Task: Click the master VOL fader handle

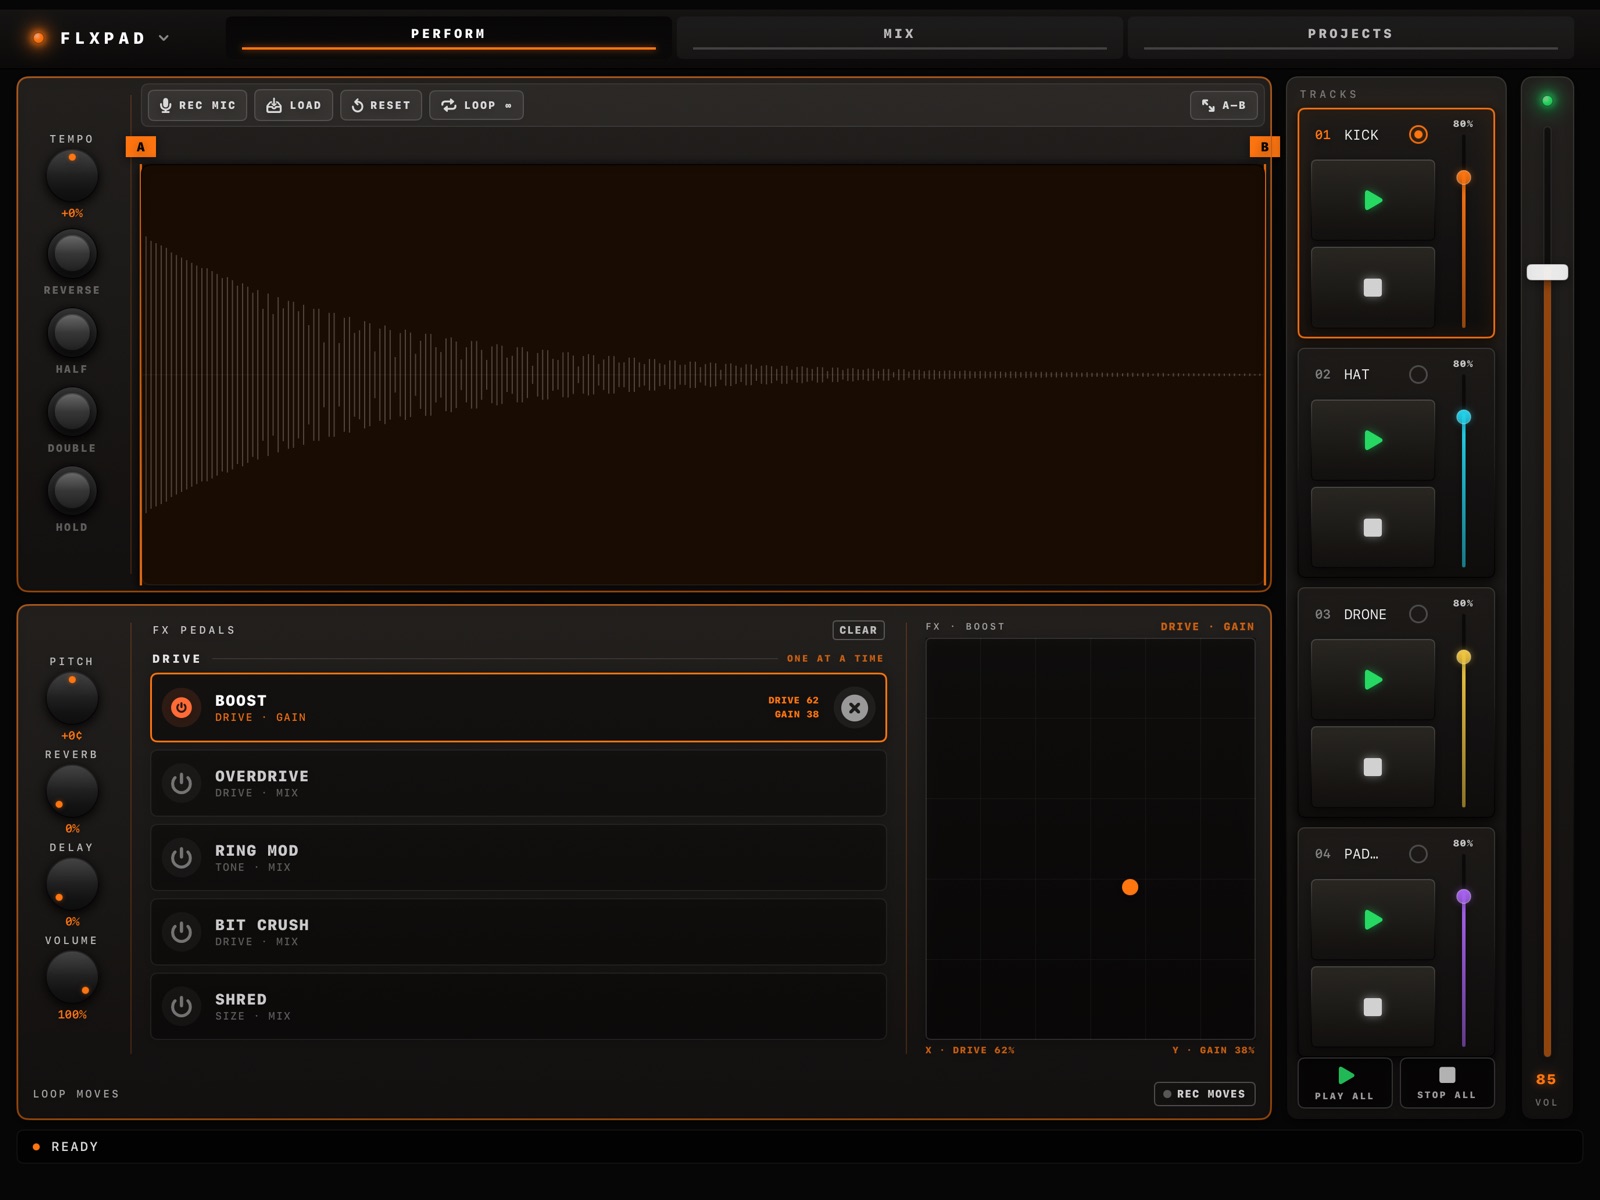Action: (x=1547, y=272)
